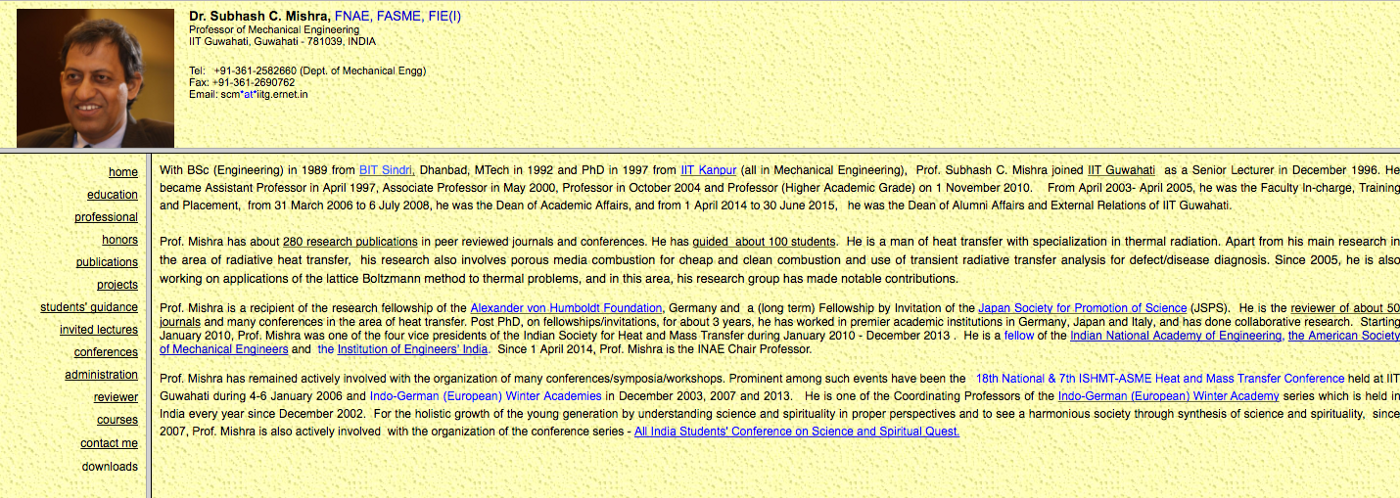Open the publications page
This screenshot has height=498, width=1400.
(107, 262)
